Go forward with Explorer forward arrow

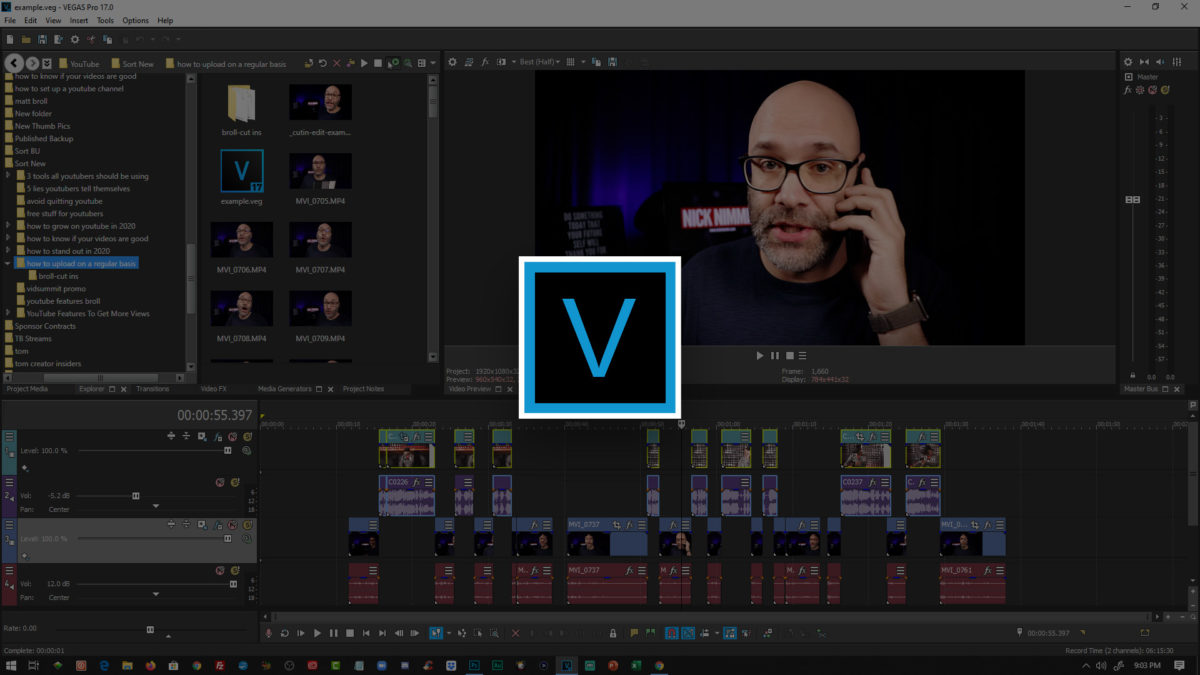tap(33, 63)
